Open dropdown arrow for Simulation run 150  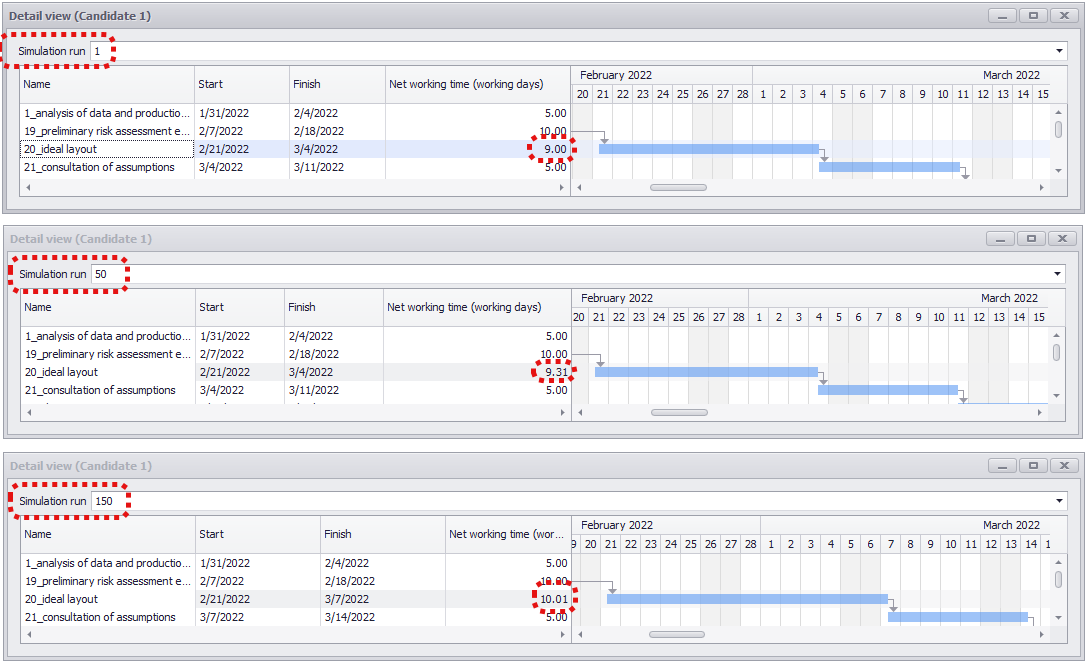click(1059, 501)
